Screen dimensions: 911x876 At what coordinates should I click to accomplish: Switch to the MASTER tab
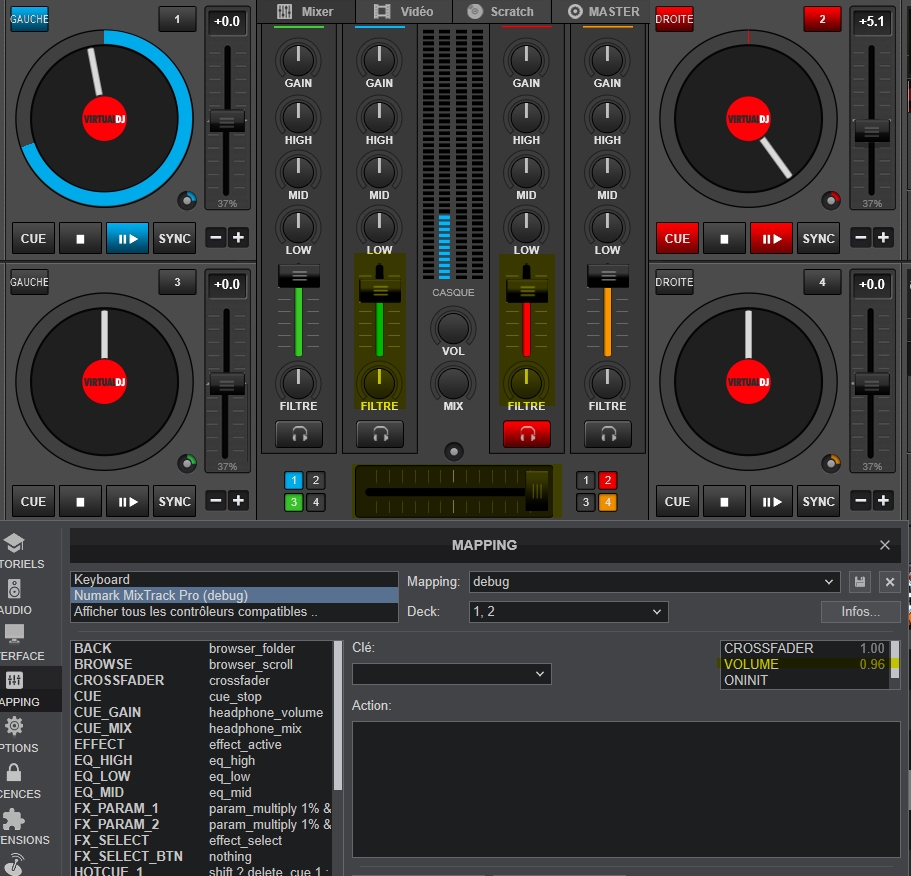pyautogui.click(x=603, y=12)
